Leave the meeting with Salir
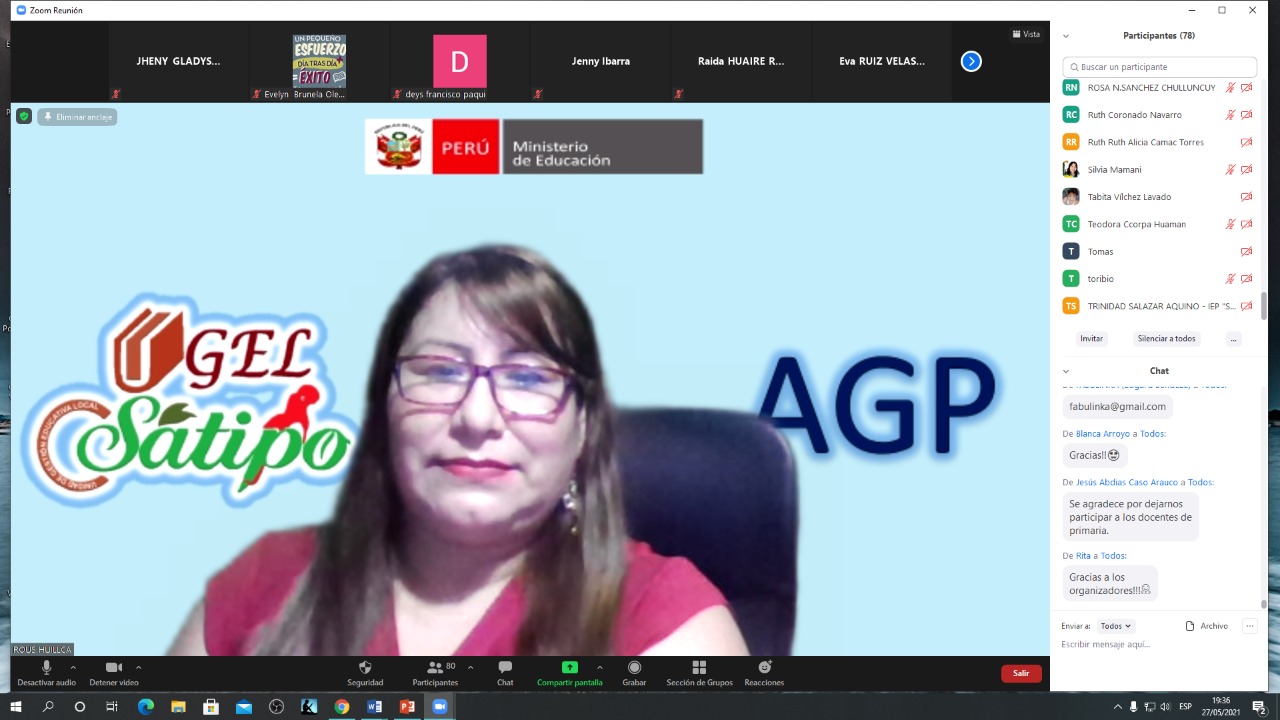This screenshot has width=1280, height=720. point(1021,673)
